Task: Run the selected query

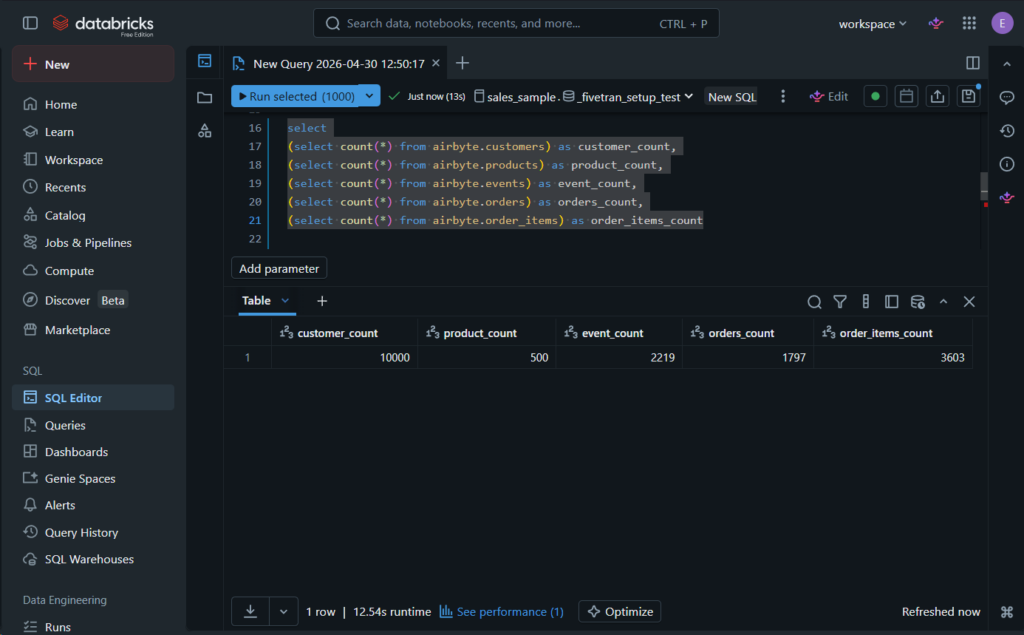Action: tap(296, 96)
